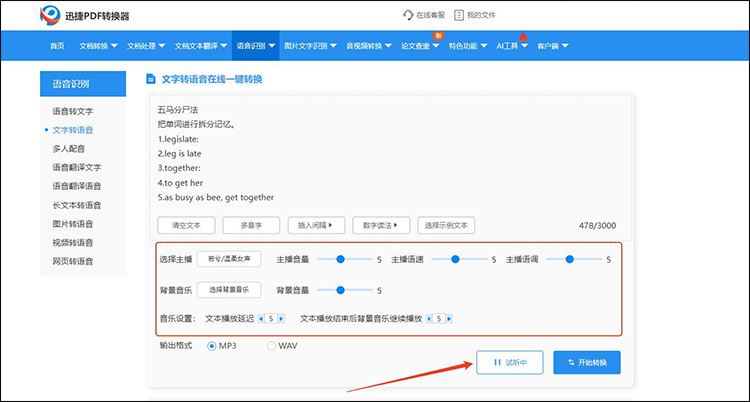This screenshot has height=402, width=750.
Task: Decrease the 背景音乐继续播放 value
Action: [x=429, y=319]
